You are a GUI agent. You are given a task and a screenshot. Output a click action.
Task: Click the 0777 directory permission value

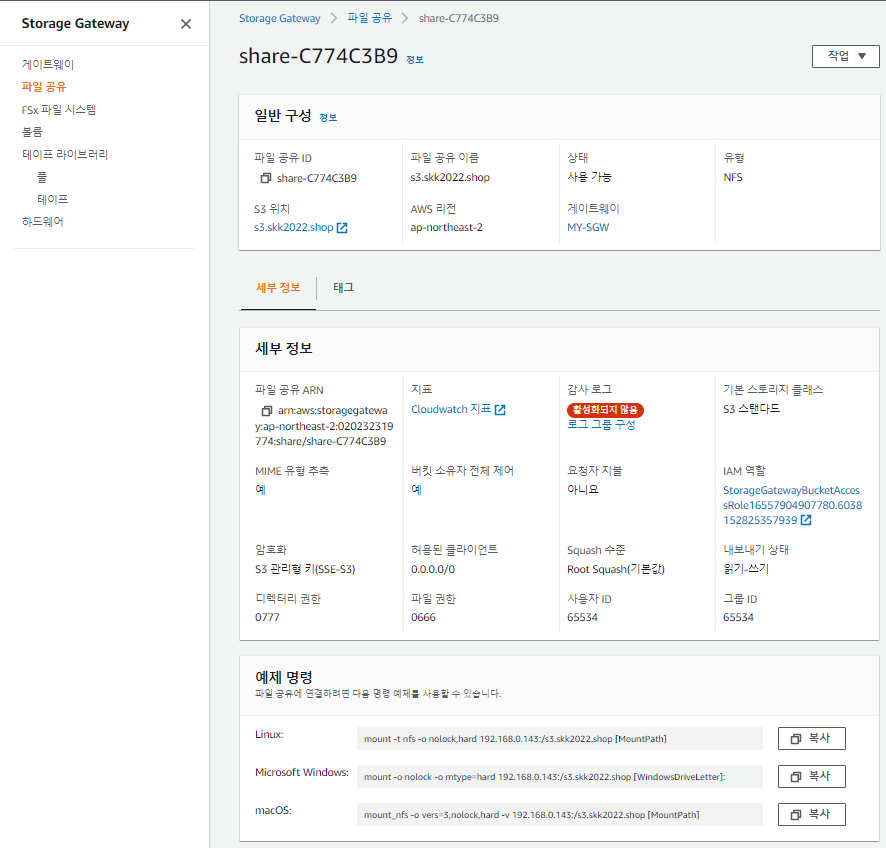click(x=267, y=617)
